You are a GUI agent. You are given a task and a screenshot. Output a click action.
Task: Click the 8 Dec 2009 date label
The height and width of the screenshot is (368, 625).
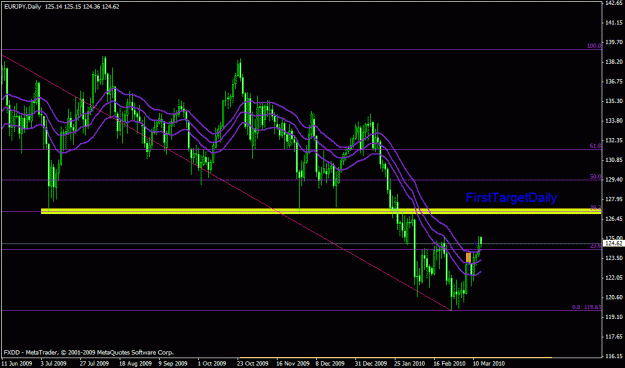point(330,363)
